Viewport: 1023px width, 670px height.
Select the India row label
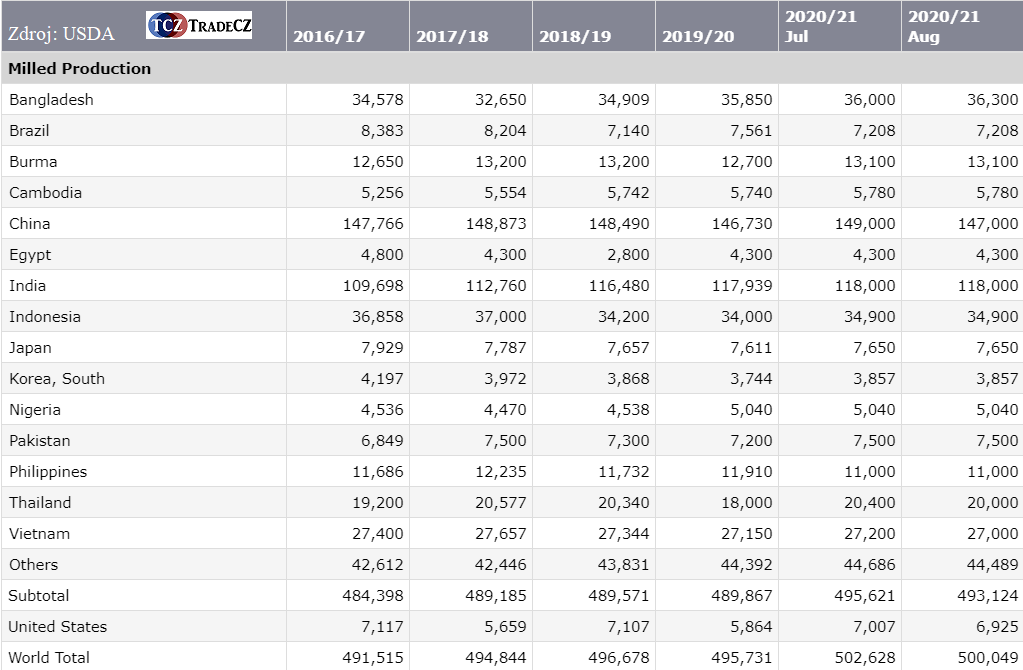coord(28,286)
